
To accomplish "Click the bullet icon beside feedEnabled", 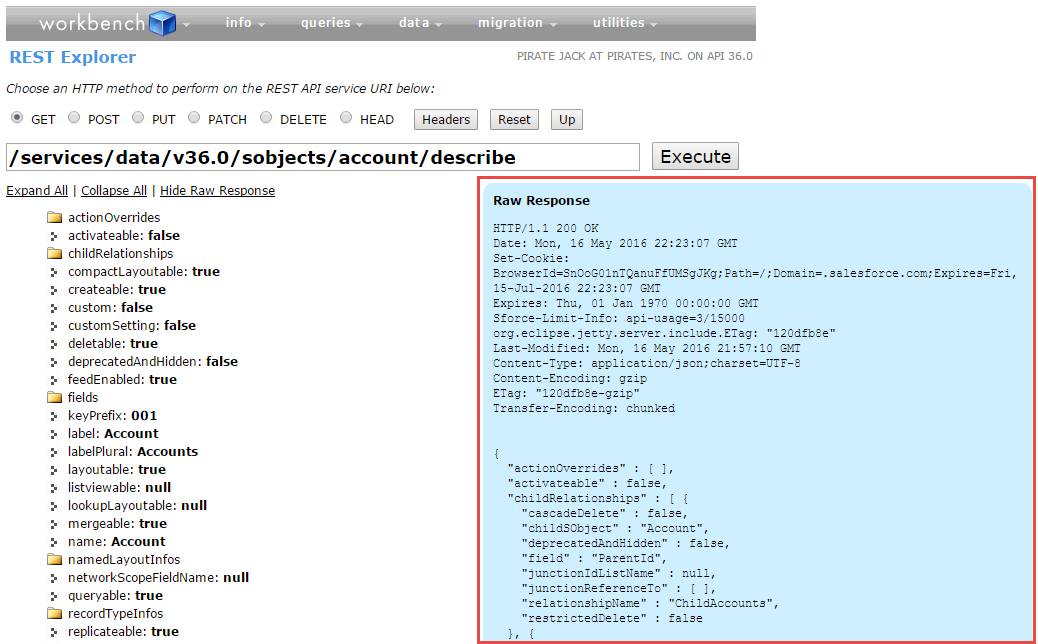I will coord(54,380).
